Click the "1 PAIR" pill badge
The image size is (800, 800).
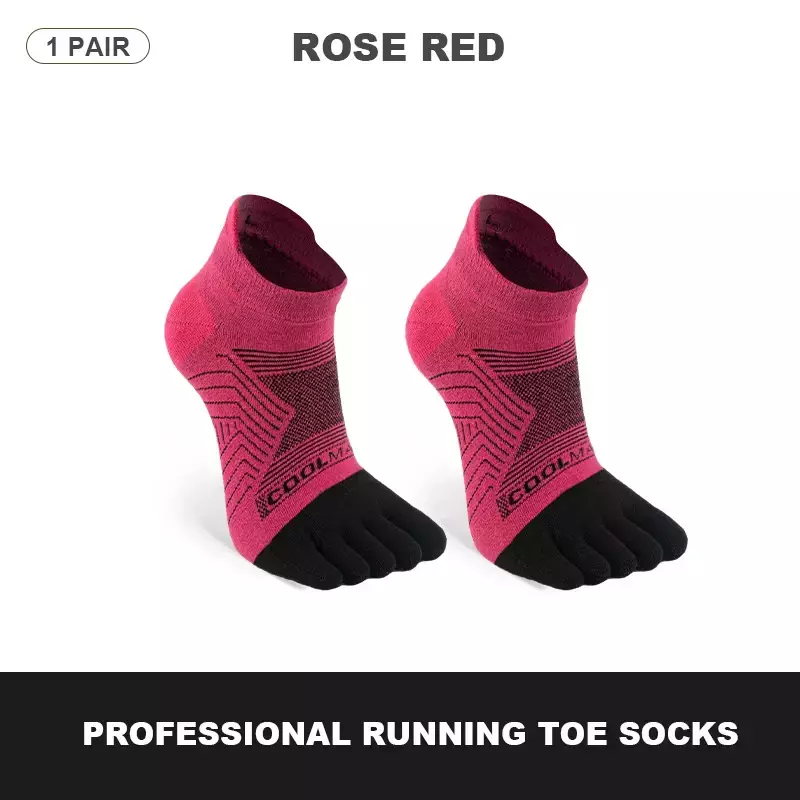click(x=88, y=46)
